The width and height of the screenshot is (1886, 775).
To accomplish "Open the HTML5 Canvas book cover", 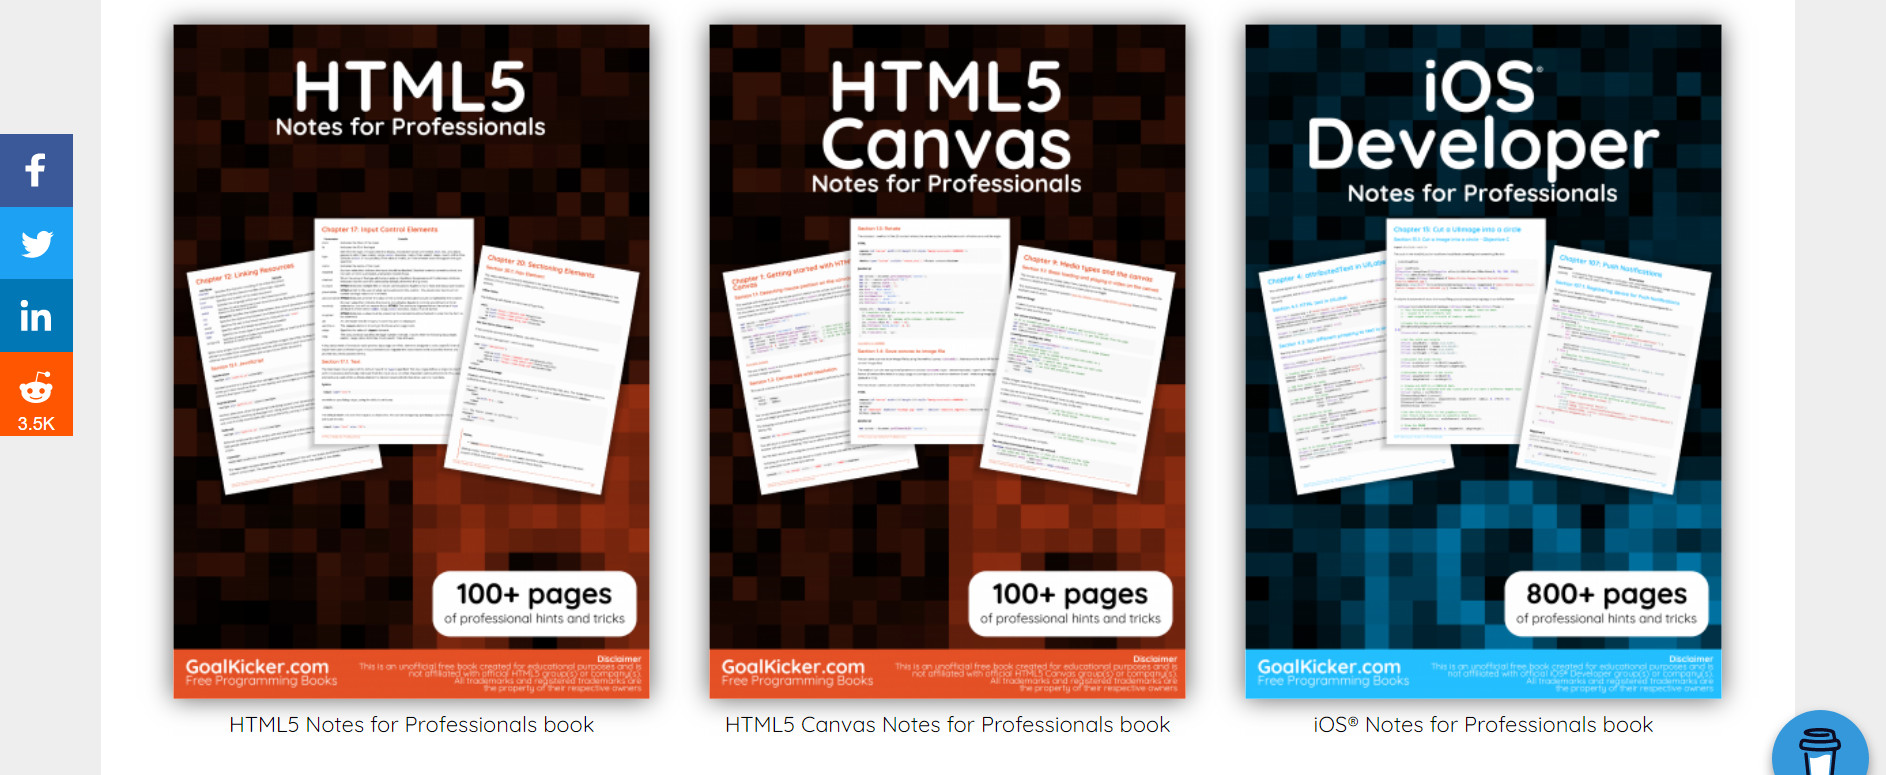I will (x=947, y=361).
